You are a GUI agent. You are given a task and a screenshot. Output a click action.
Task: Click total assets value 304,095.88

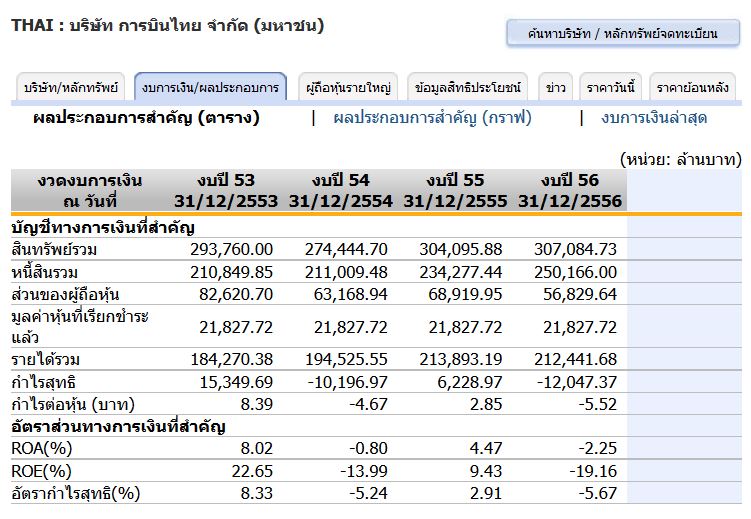[461, 249]
